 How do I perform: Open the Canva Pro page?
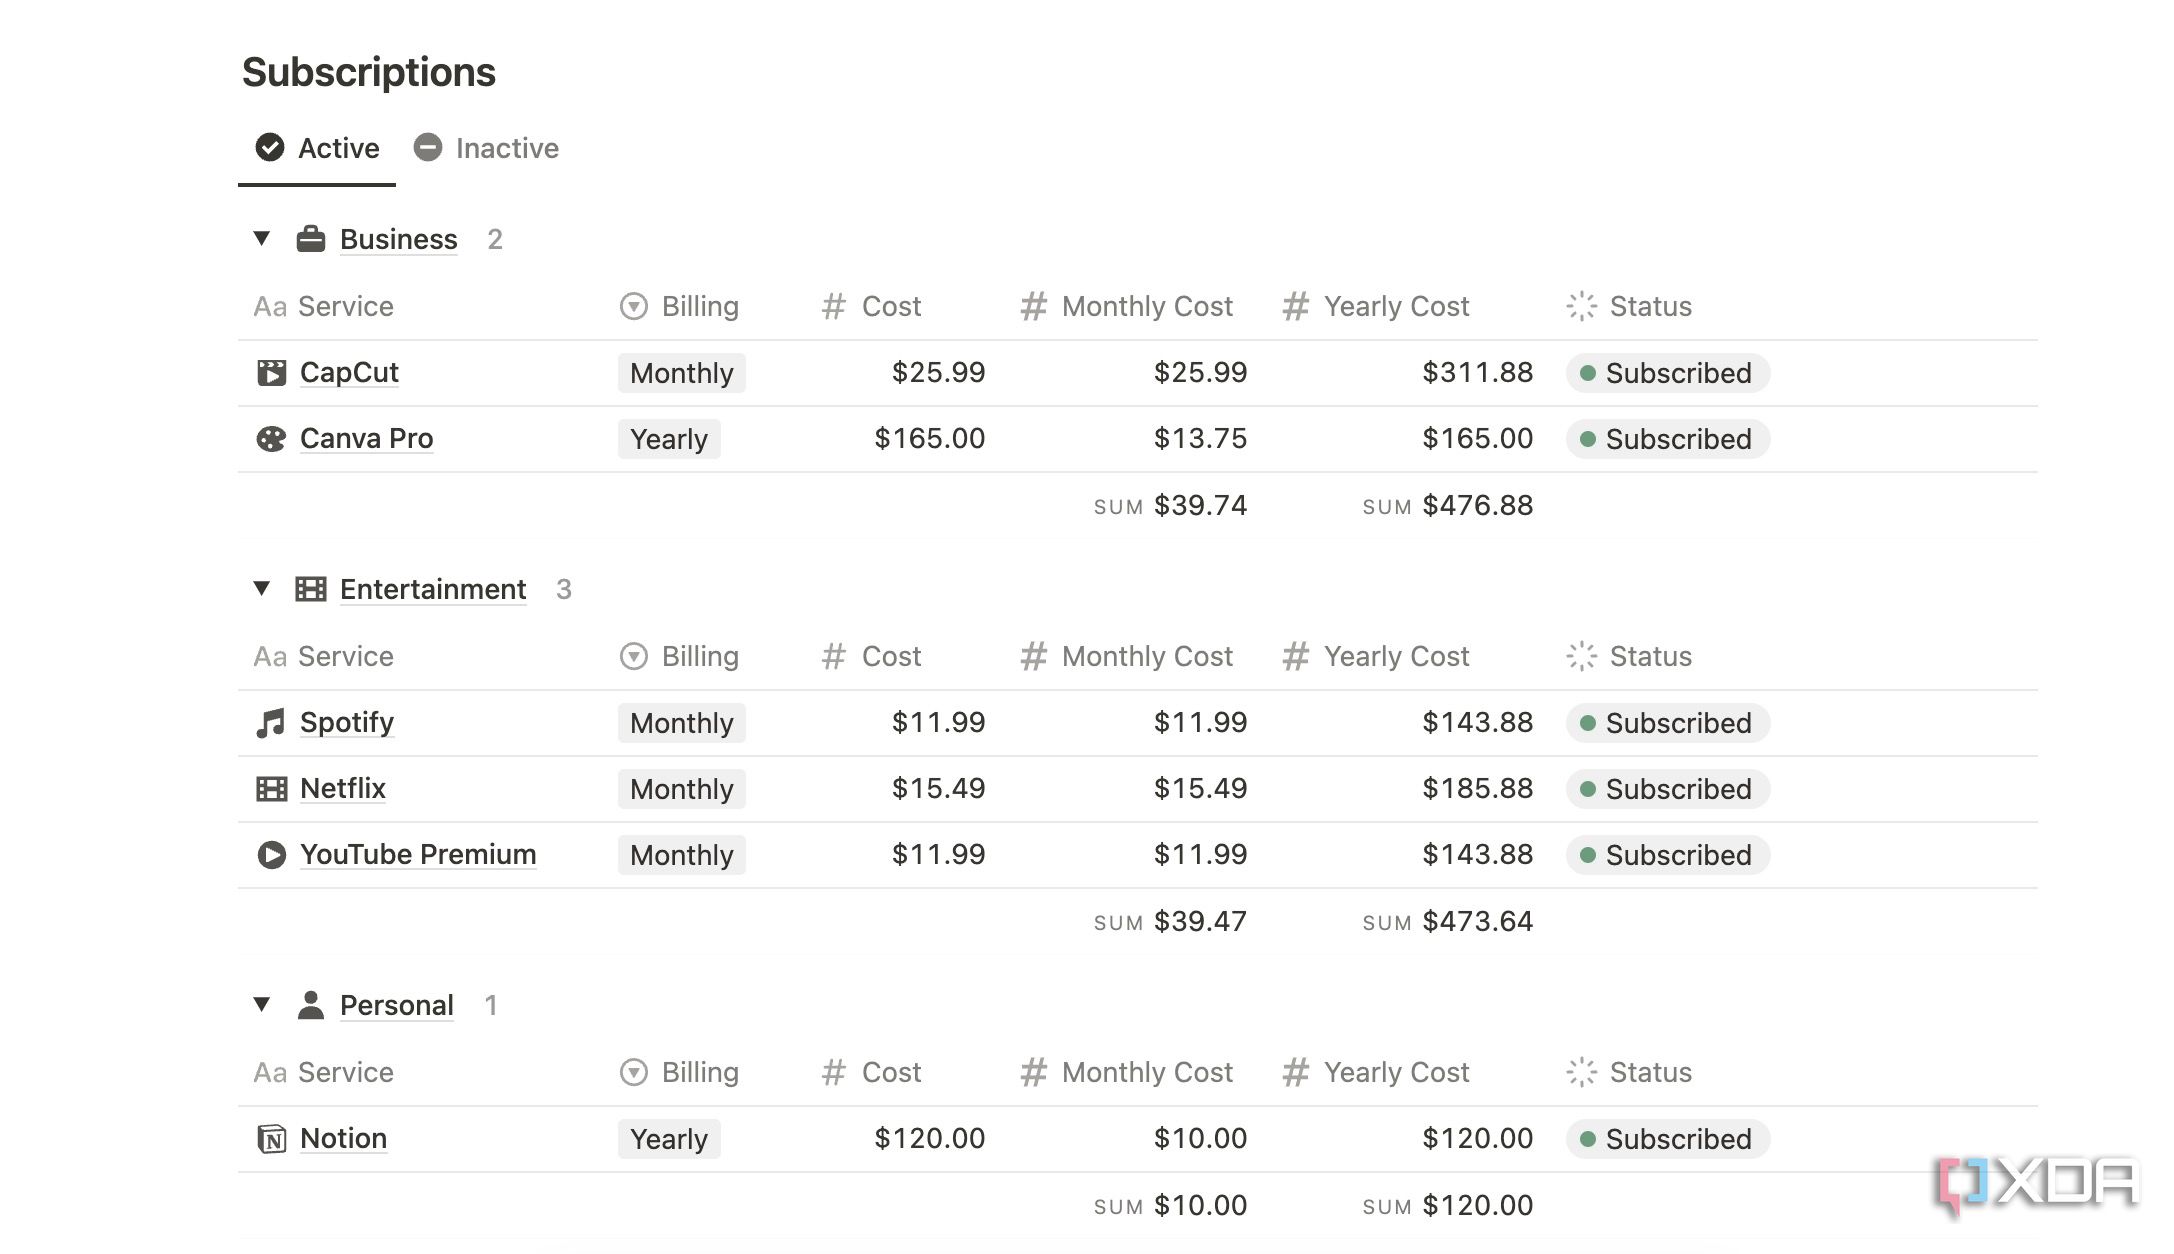[x=366, y=439]
